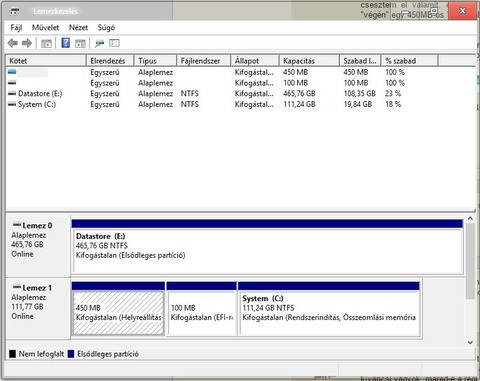480x381 pixels.
Task: Click the Forward arrow toolbar icon
Action: coord(27,43)
